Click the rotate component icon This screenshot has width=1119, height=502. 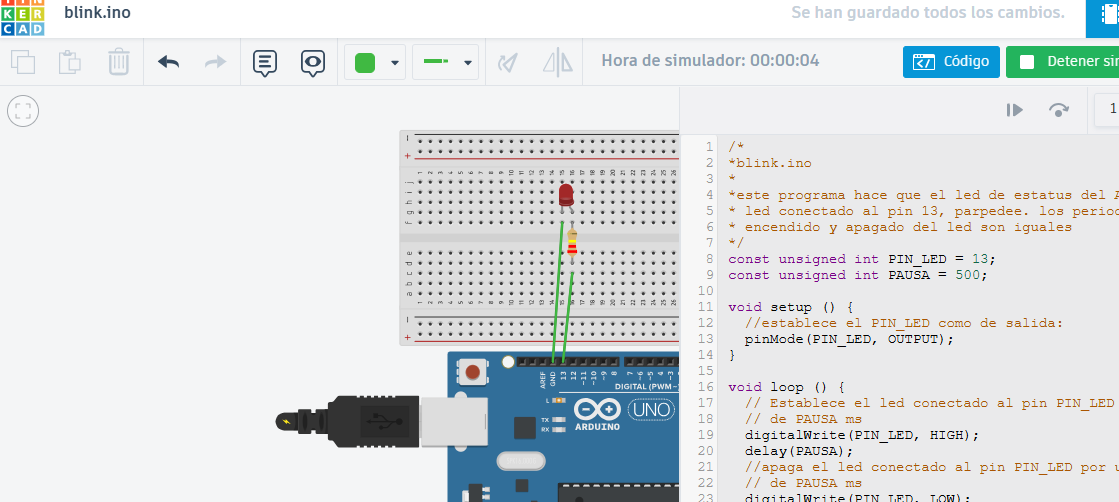[x=509, y=62]
